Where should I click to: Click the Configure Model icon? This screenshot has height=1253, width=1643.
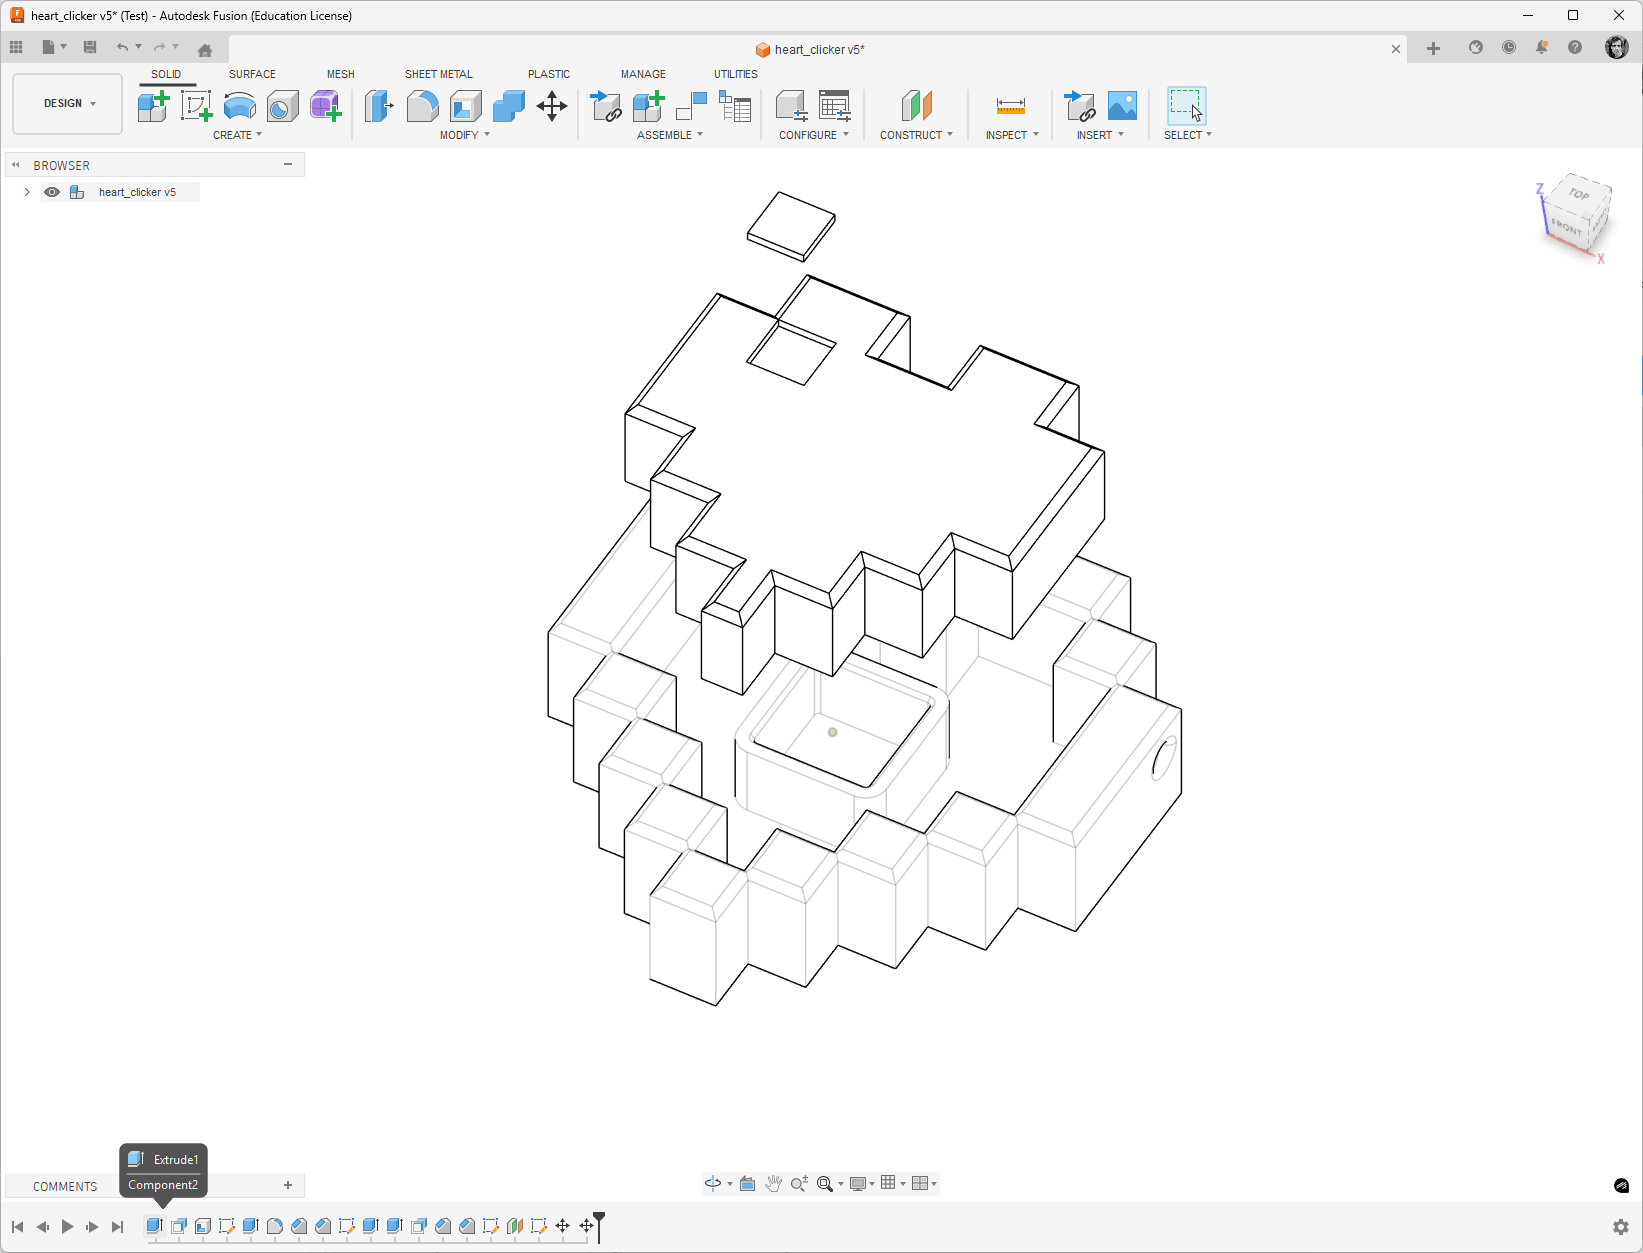(791, 106)
